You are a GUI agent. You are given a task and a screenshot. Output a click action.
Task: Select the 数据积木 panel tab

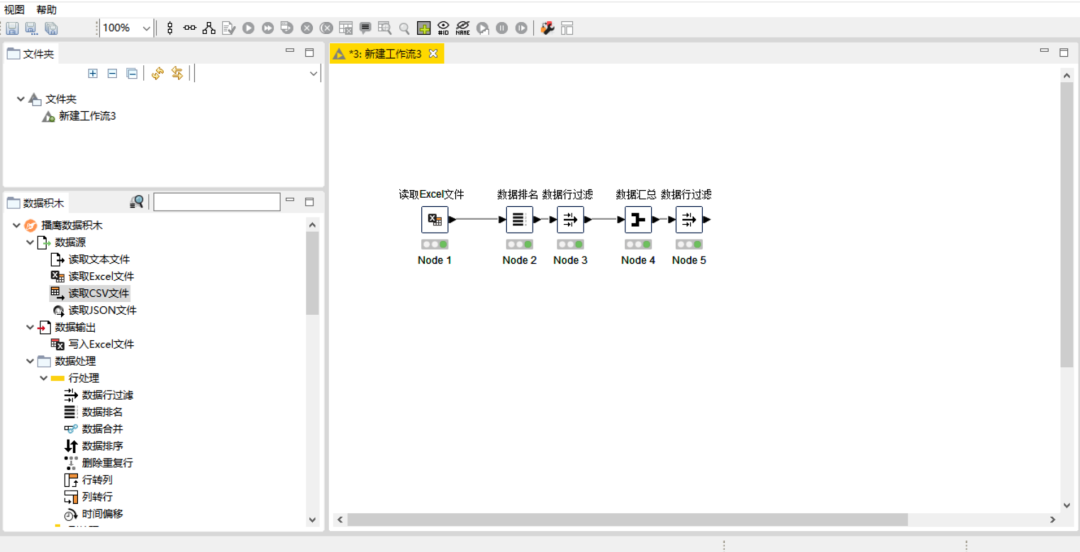tap(36, 203)
